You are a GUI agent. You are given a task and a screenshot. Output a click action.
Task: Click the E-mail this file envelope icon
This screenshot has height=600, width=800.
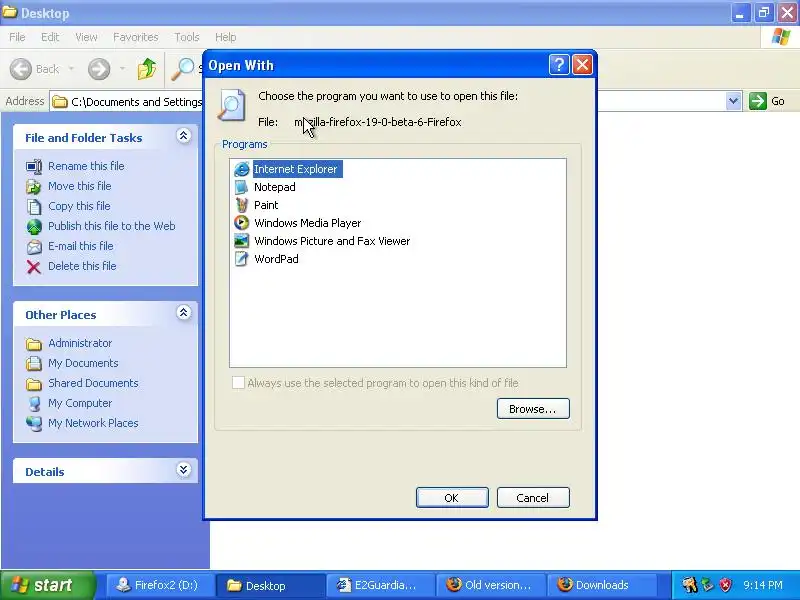tap(34, 246)
